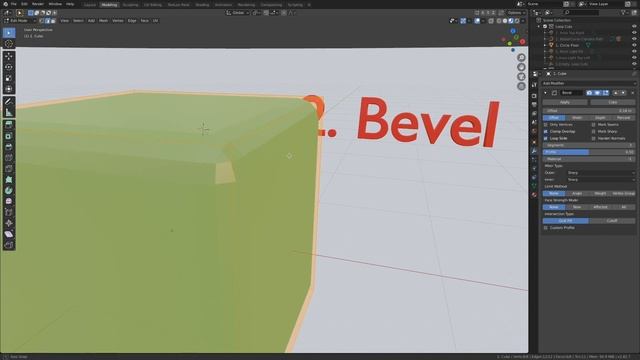
Task: Select the Scale tool
Action: click(9, 78)
